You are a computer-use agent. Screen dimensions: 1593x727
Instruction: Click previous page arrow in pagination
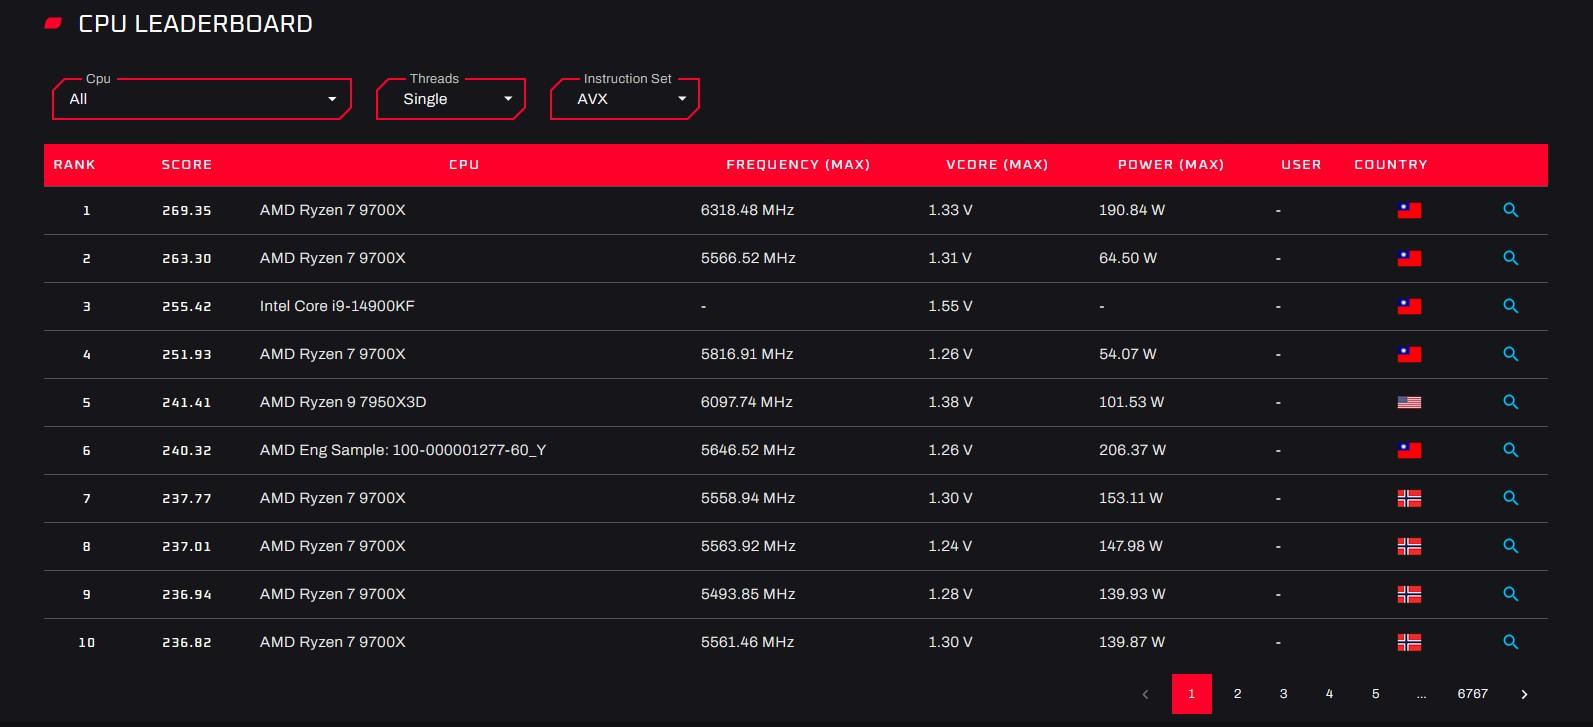pos(1145,694)
